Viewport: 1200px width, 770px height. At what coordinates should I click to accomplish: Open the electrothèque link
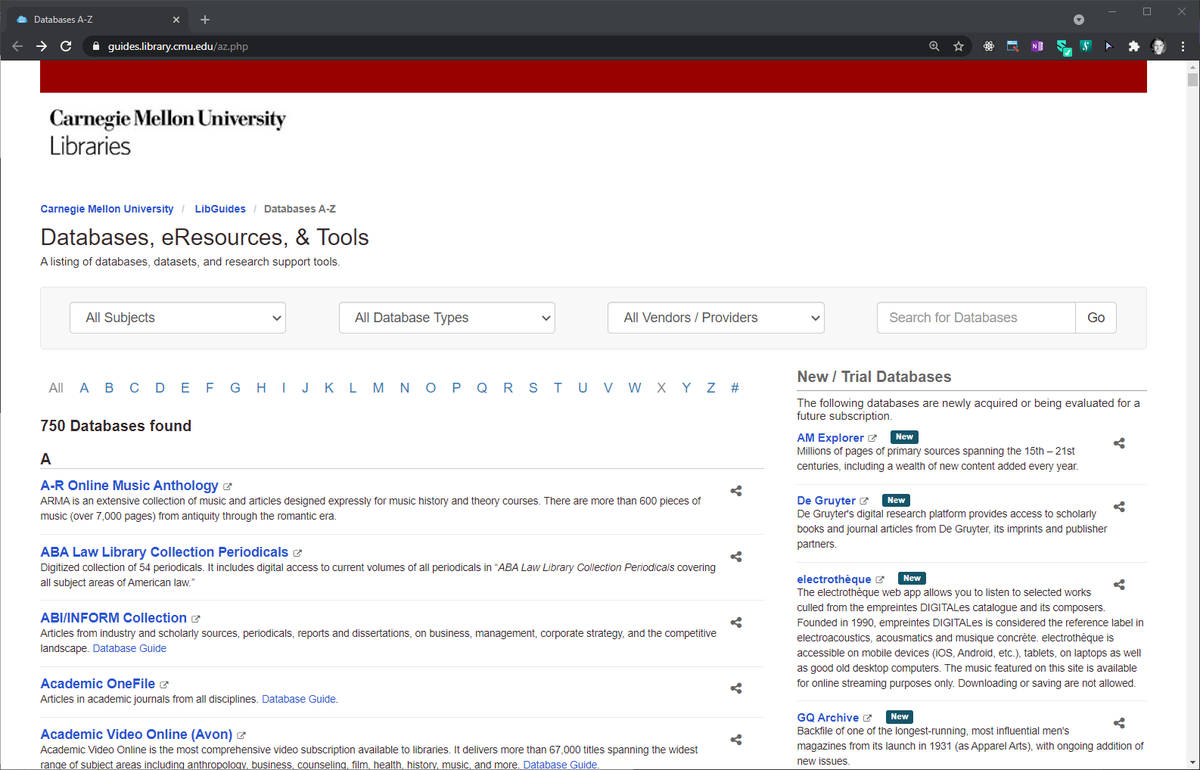tap(834, 579)
